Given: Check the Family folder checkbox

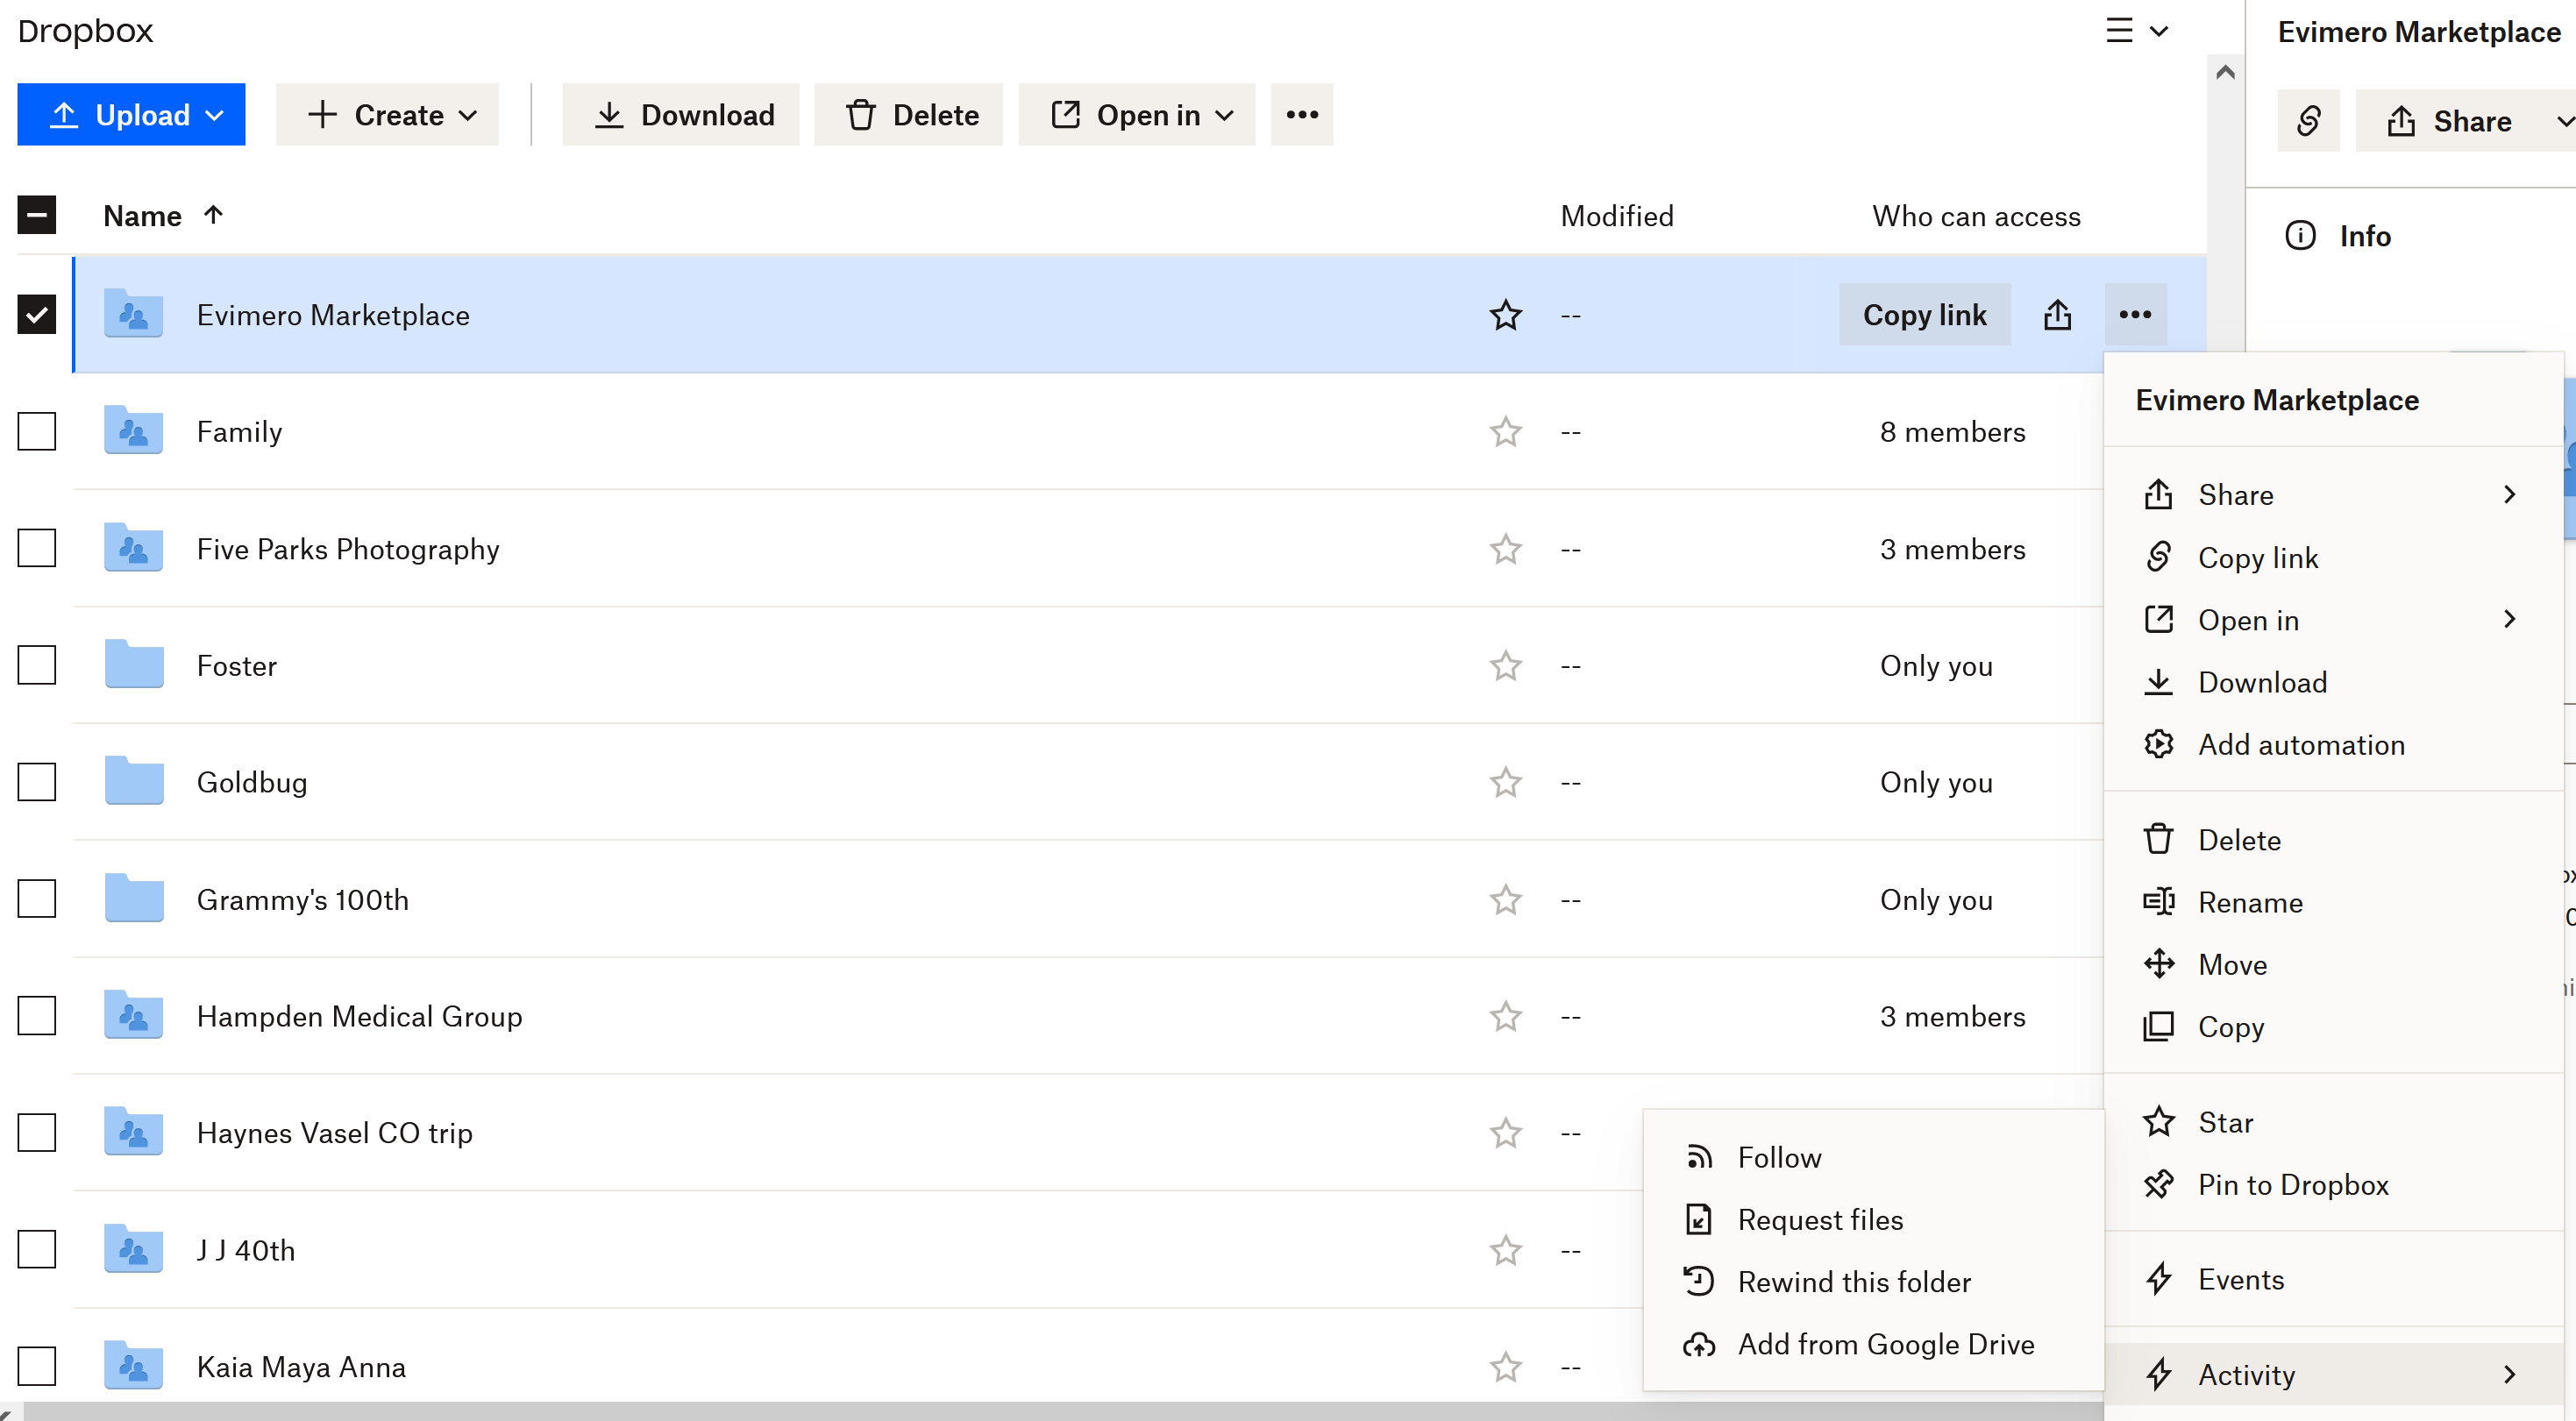Looking at the screenshot, I should click(37, 432).
